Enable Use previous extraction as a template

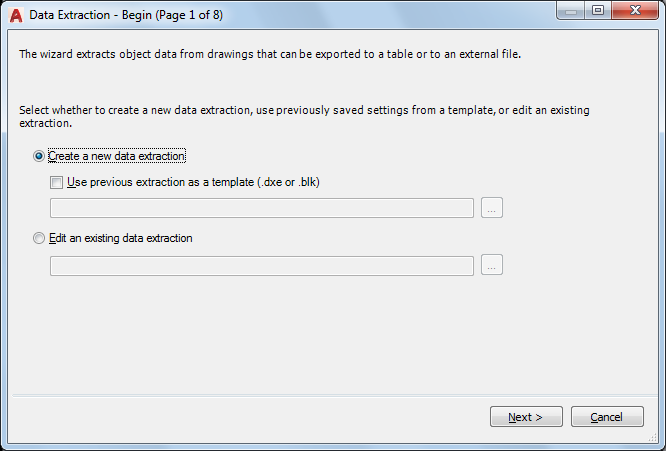pos(56,182)
